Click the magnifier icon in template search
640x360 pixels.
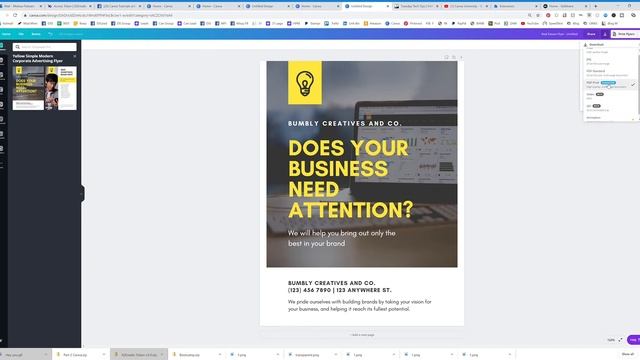coord(18,47)
